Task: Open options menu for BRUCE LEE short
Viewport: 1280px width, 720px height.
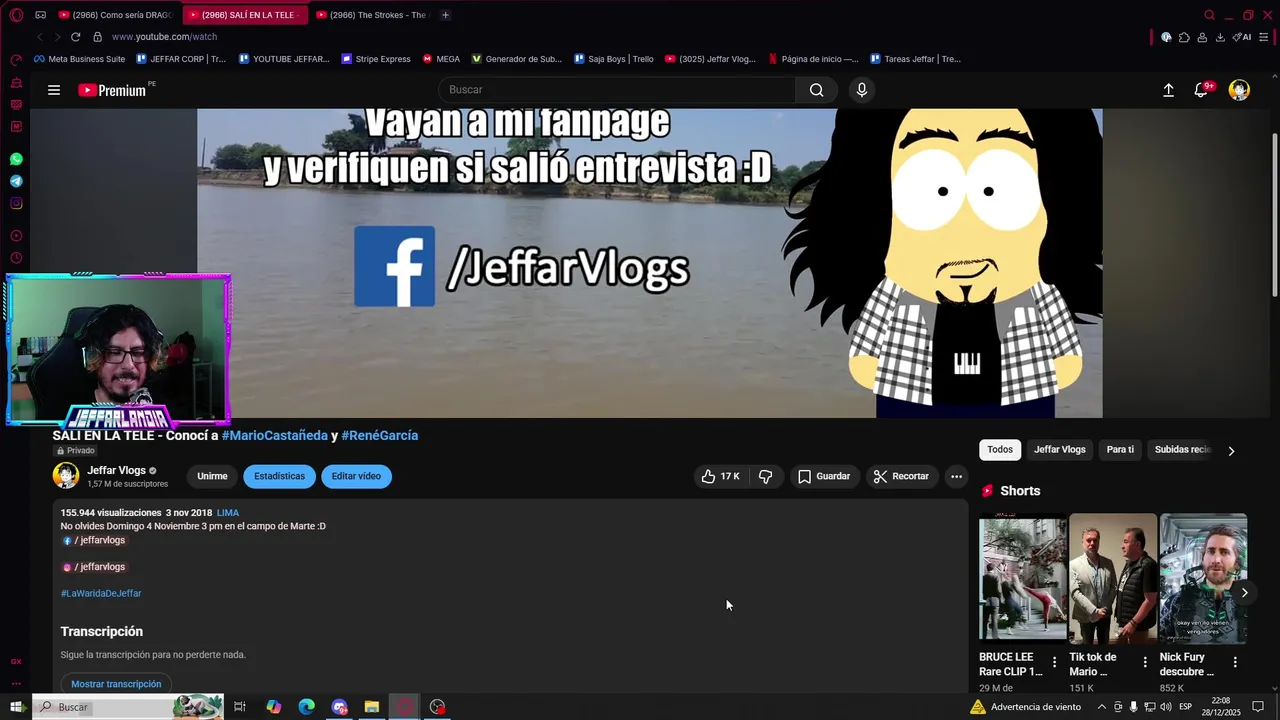Action: point(1054,662)
